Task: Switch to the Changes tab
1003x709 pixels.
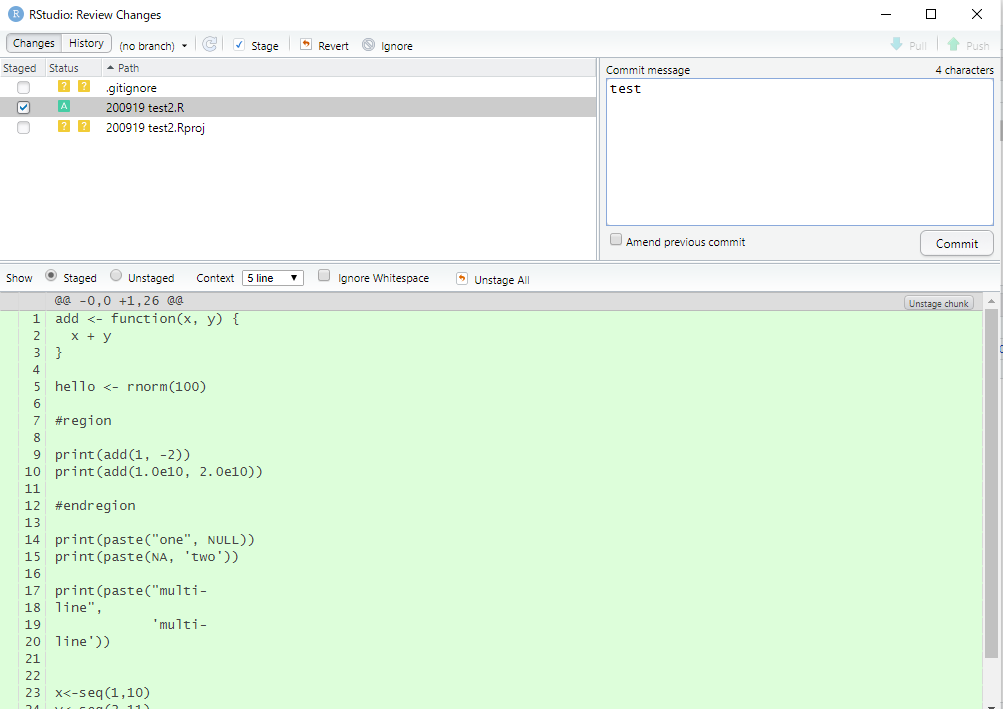Action: [x=34, y=43]
